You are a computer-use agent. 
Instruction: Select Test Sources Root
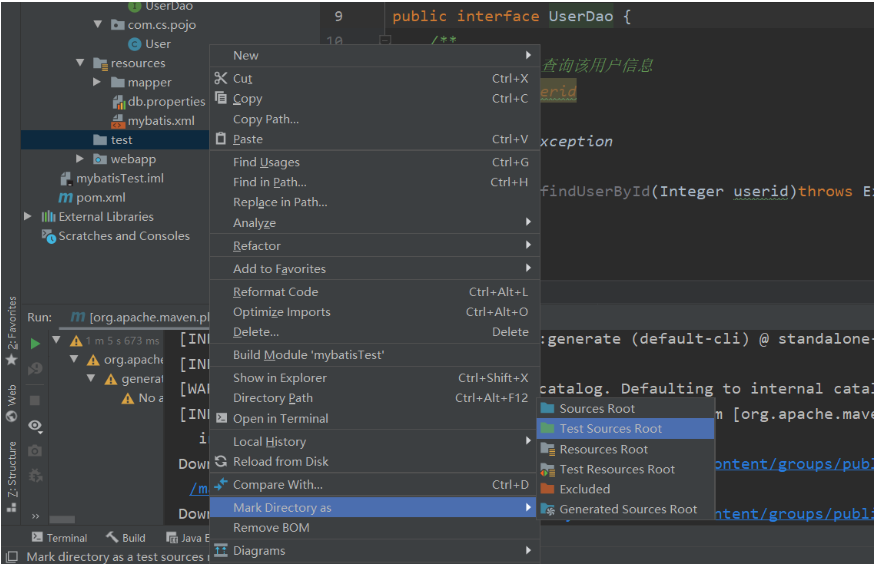(x=625, y=428)
